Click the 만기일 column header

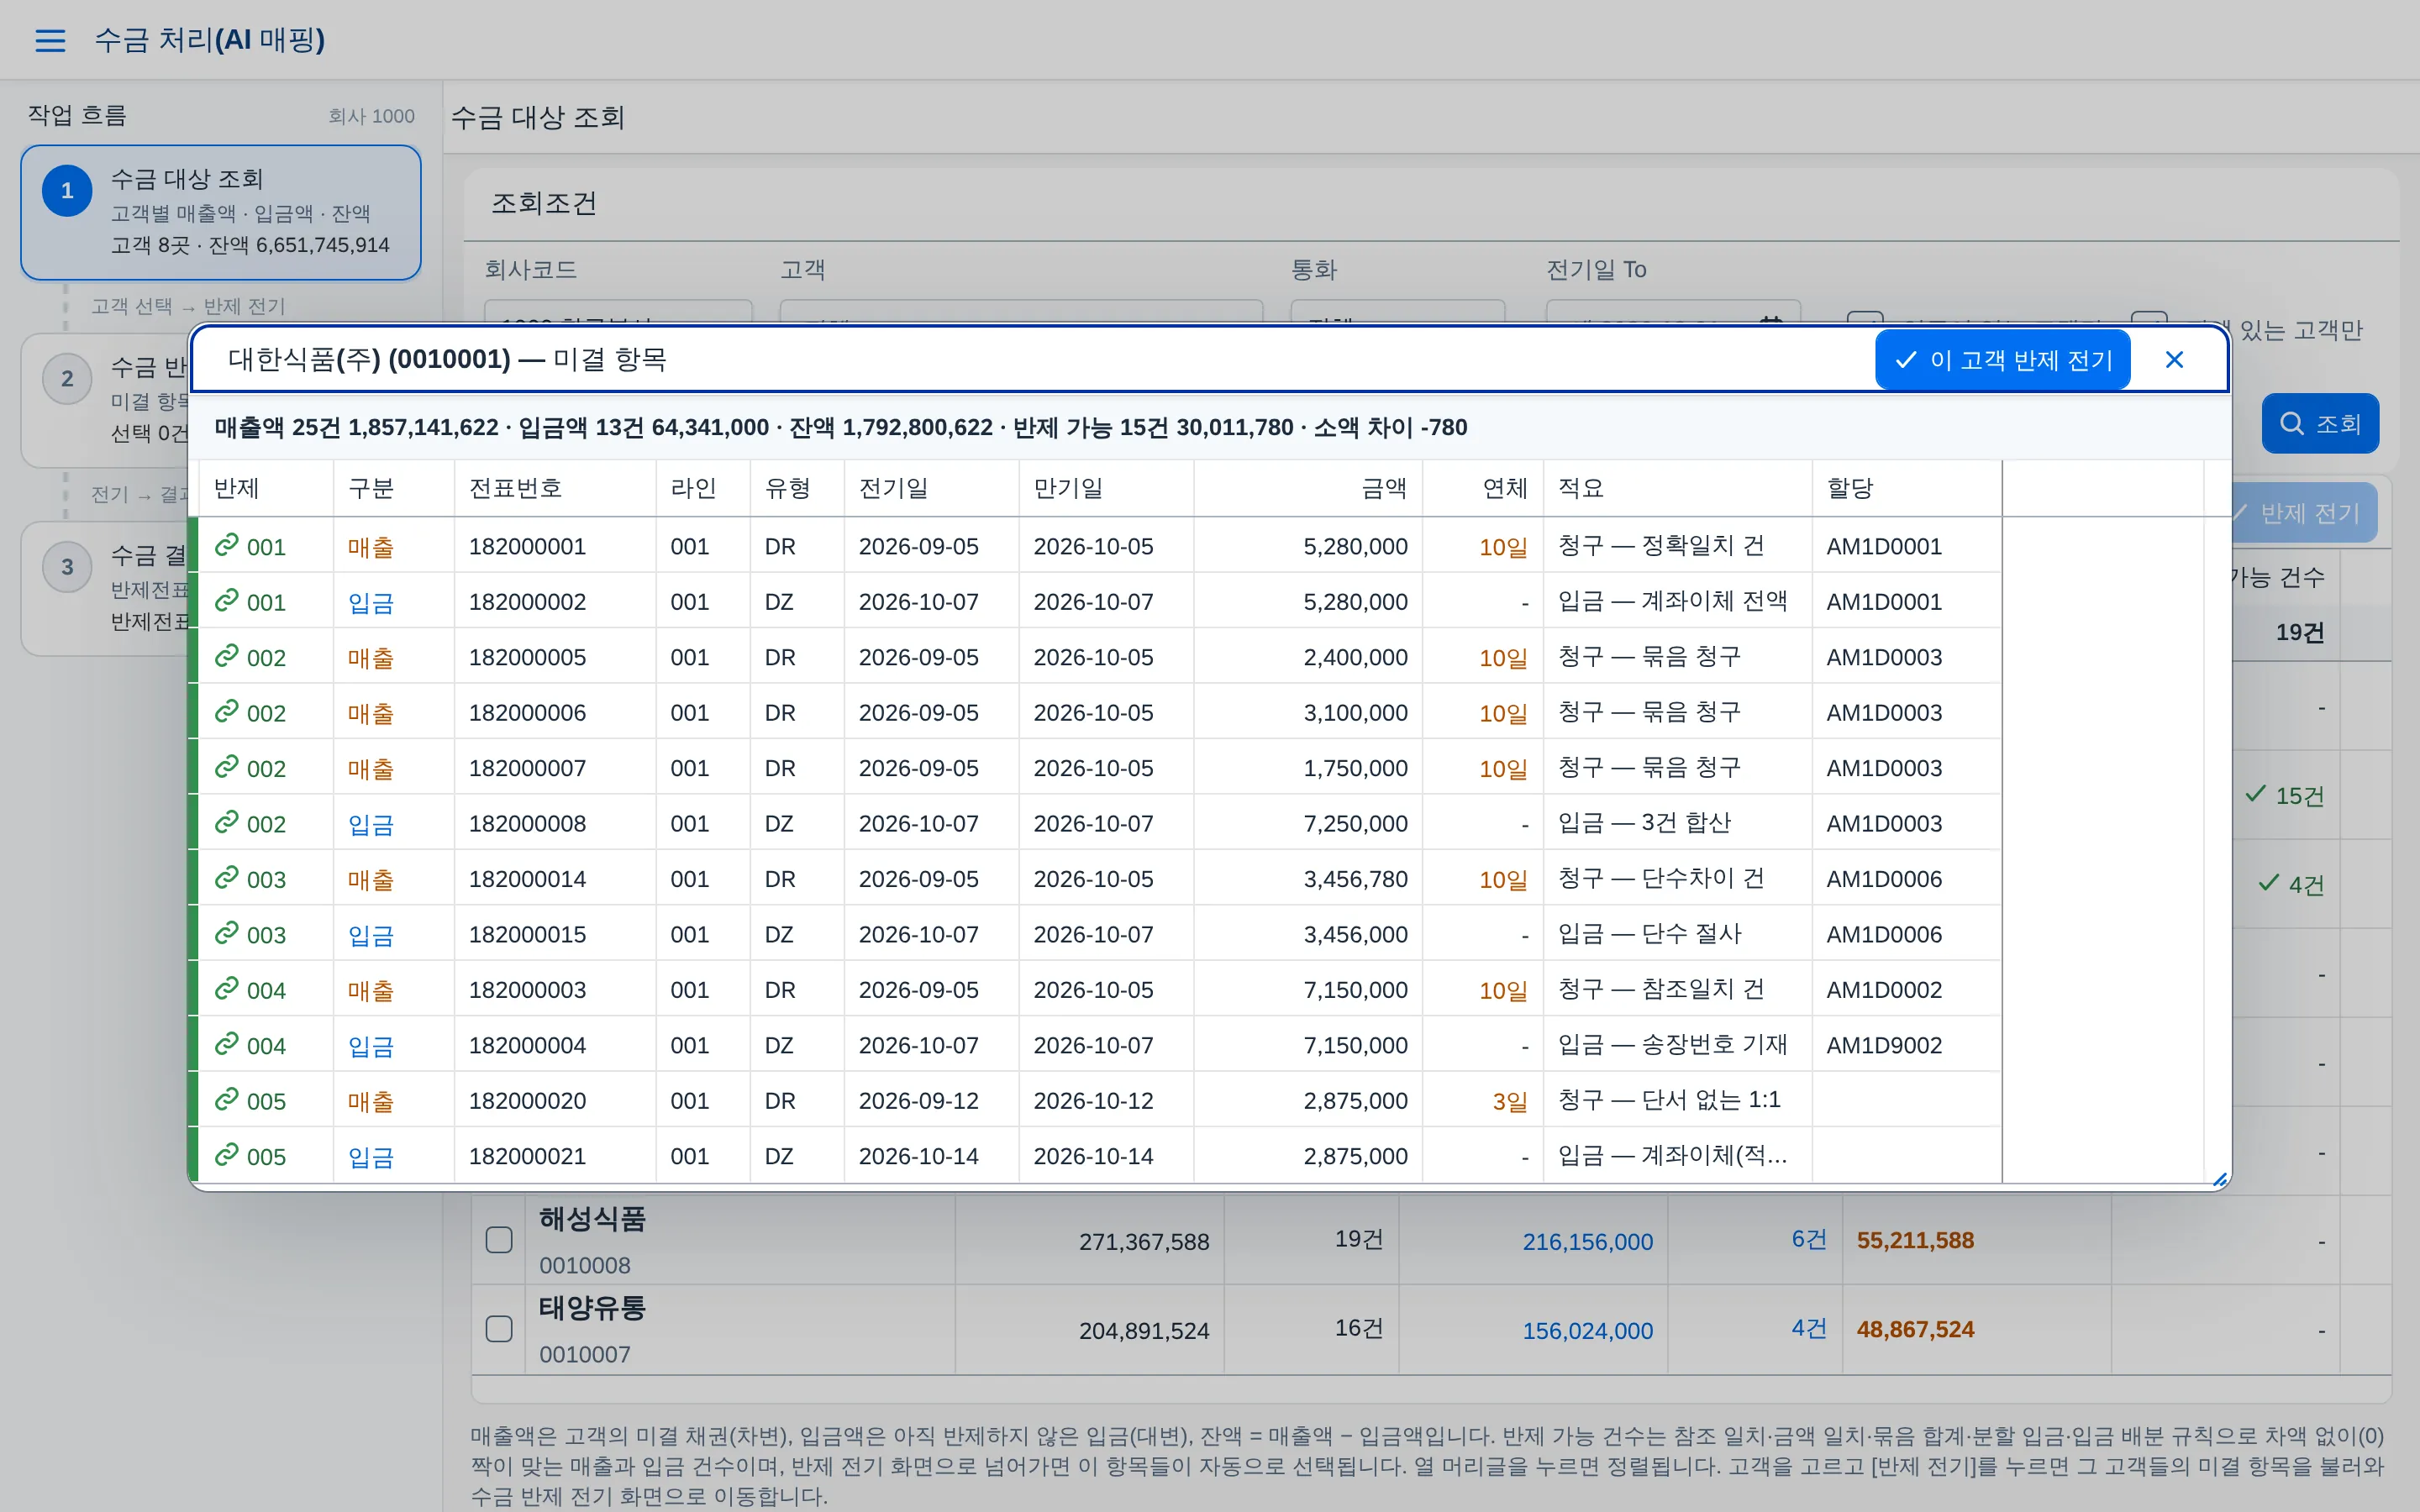(x=1106, y=488)
